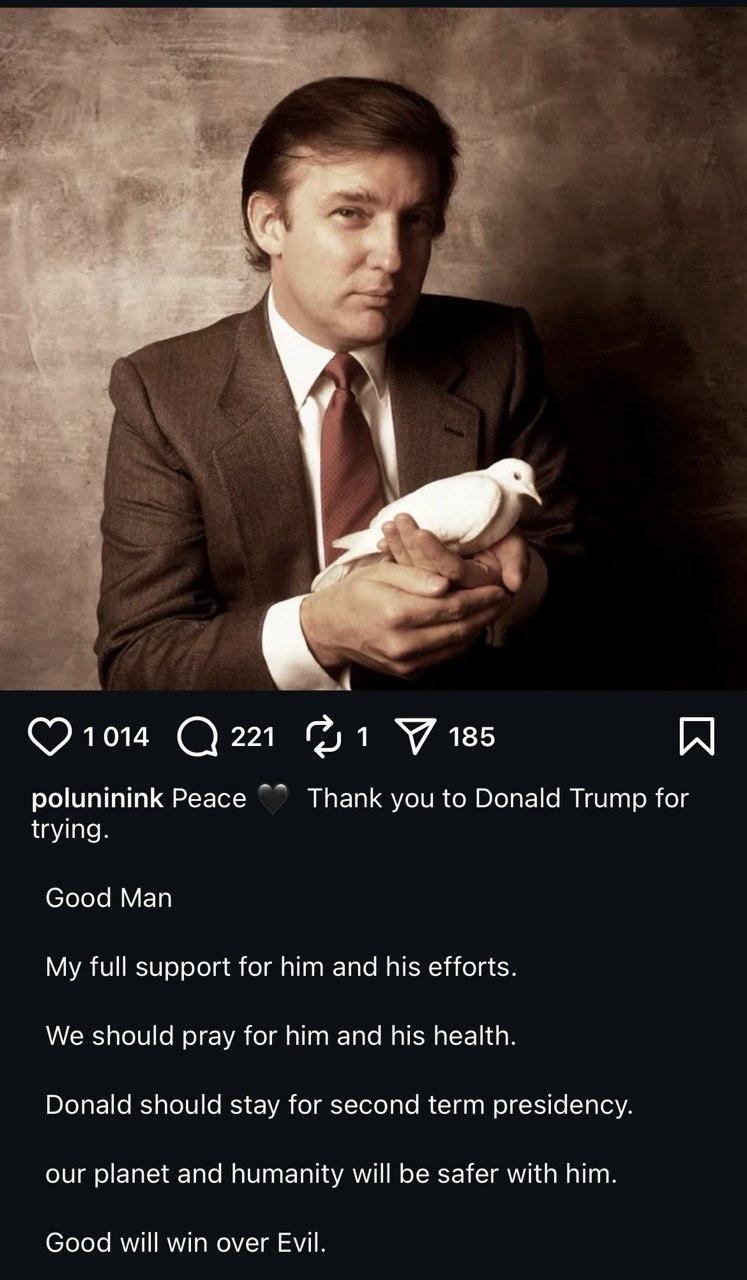Tap the red tie in the photo
This screenshot has width=747, height=1280.
(x=348, y=450)
